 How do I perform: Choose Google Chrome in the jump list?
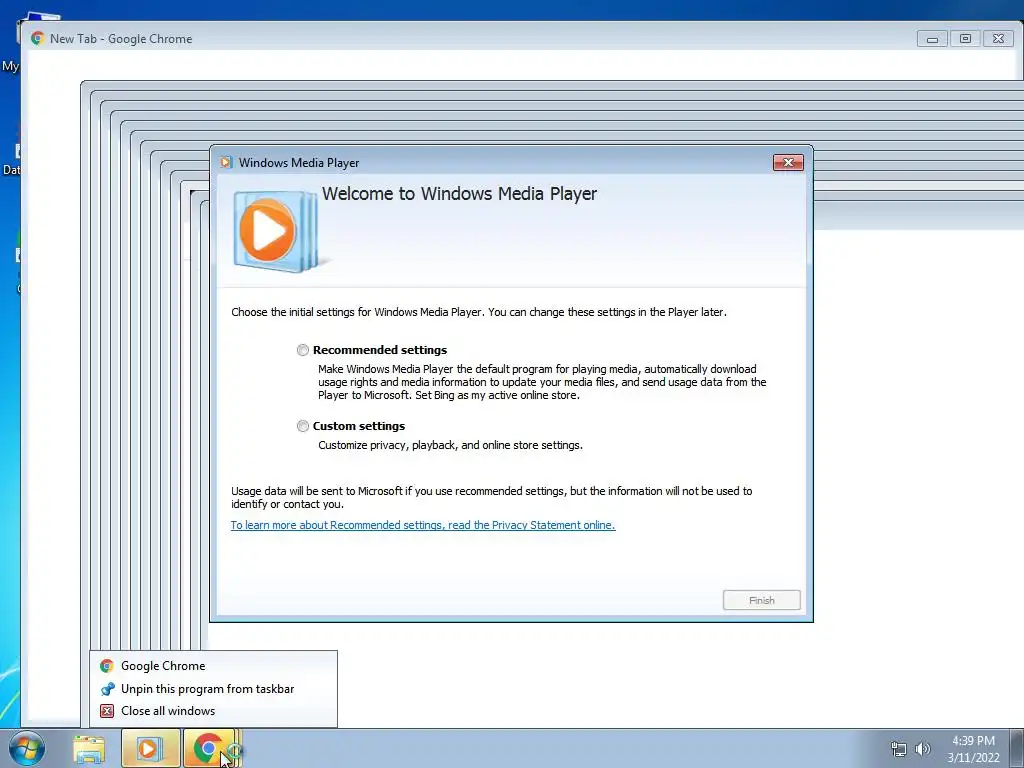[214, 665]
